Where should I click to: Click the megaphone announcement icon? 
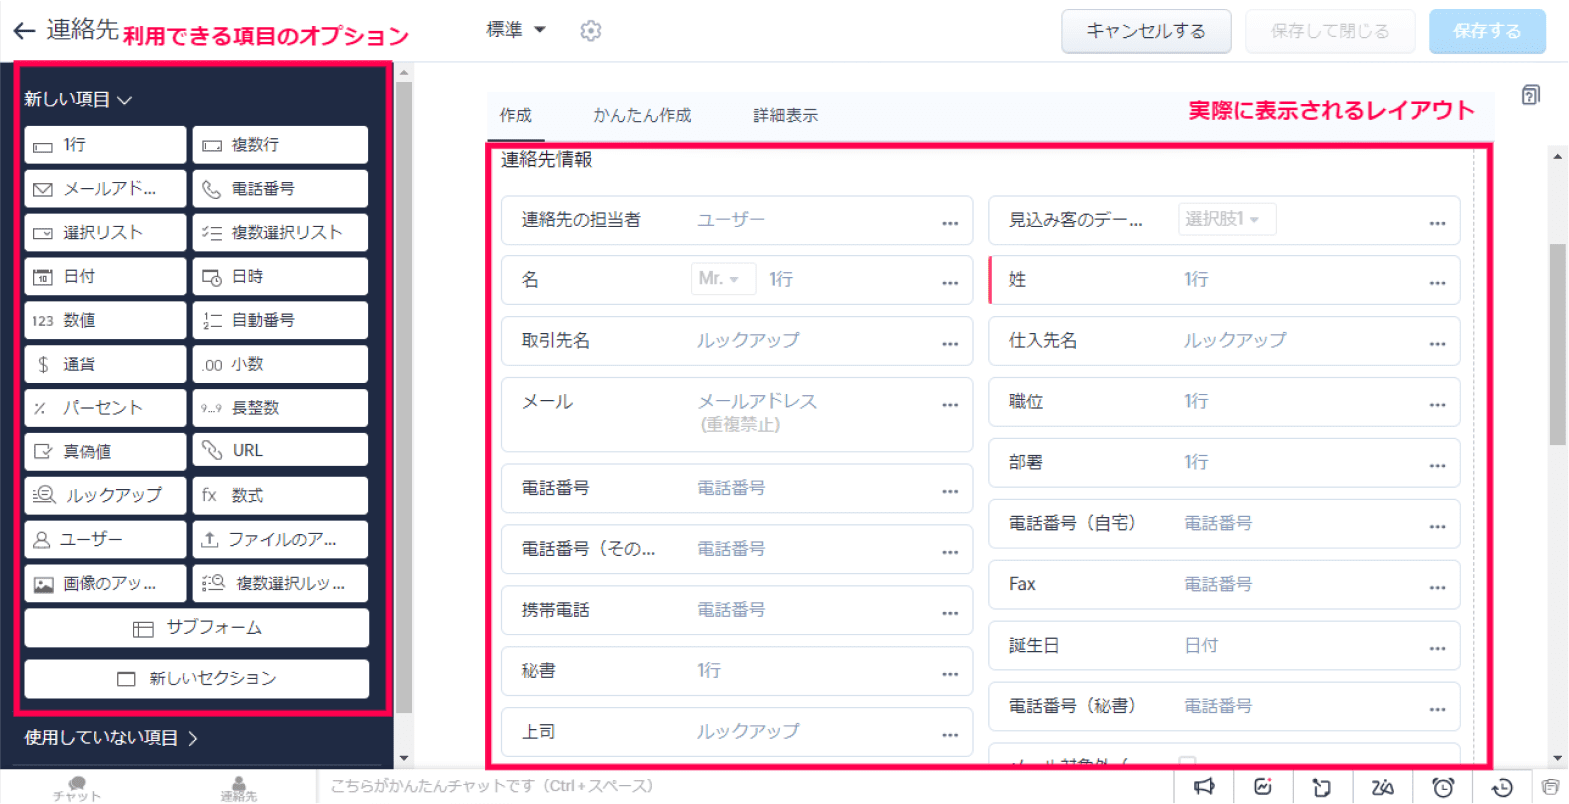pos(1204,787)
